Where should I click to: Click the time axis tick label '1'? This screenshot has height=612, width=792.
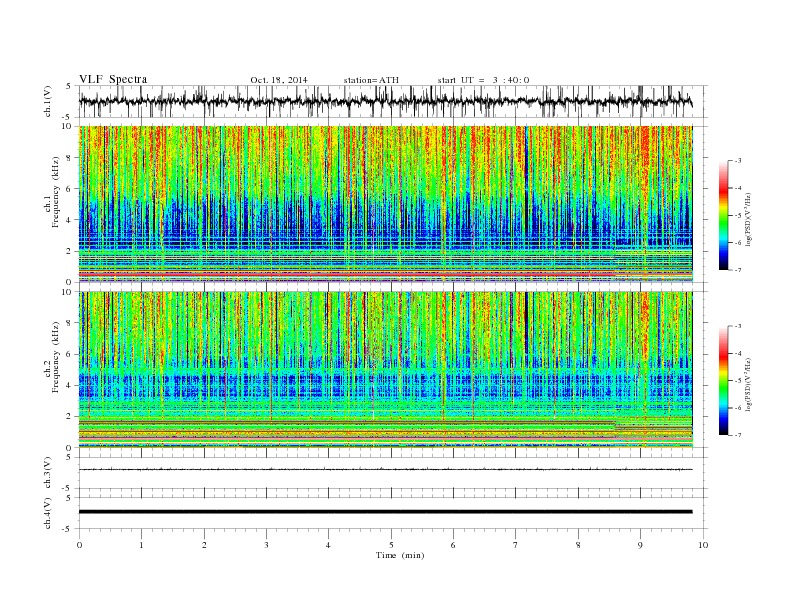(x=141, y=545)
